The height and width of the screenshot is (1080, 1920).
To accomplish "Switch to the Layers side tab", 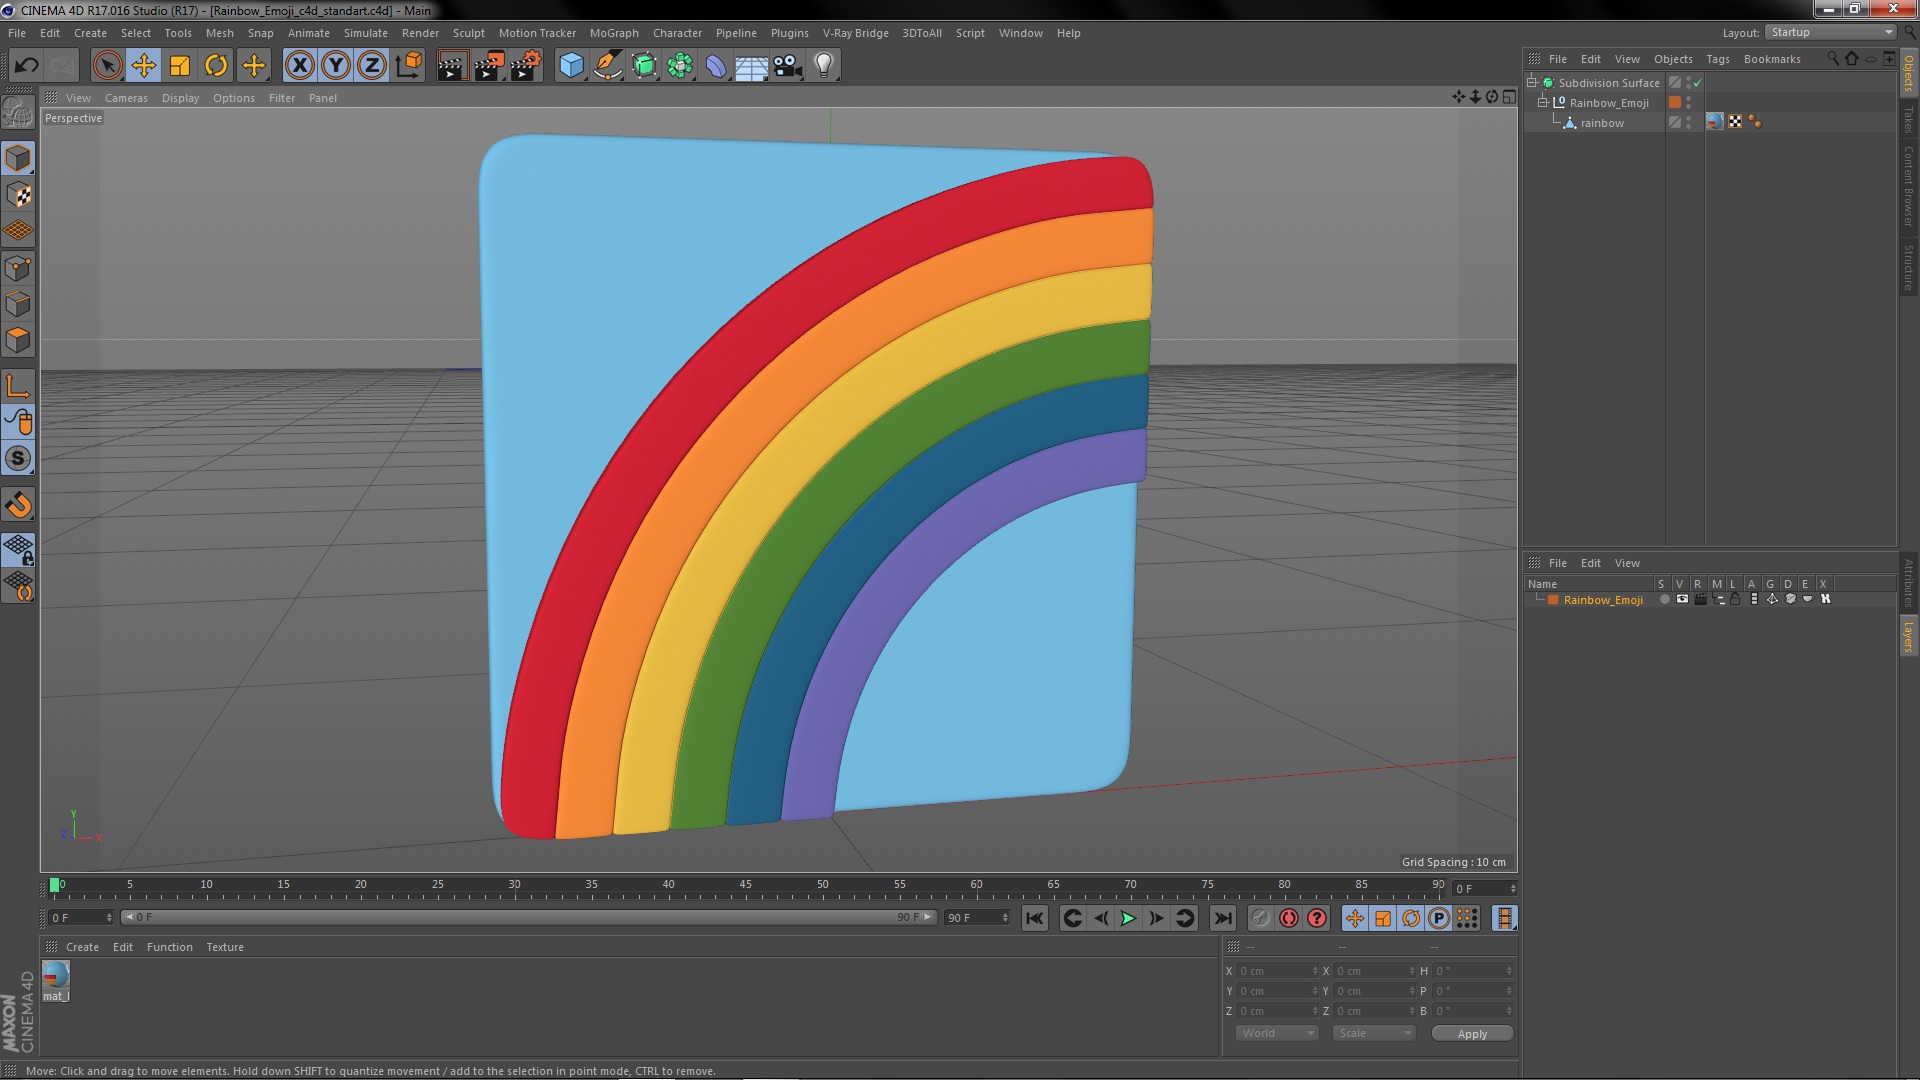I will (1908, 636).
